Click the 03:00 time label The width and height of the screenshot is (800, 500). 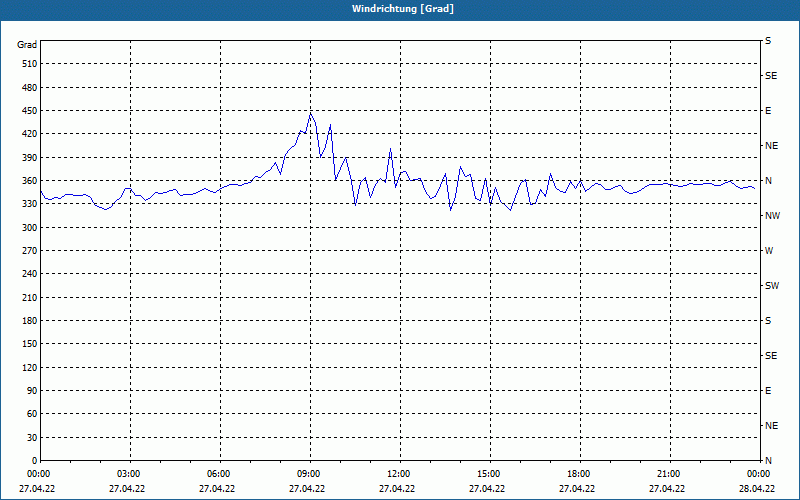coord(128,474)
